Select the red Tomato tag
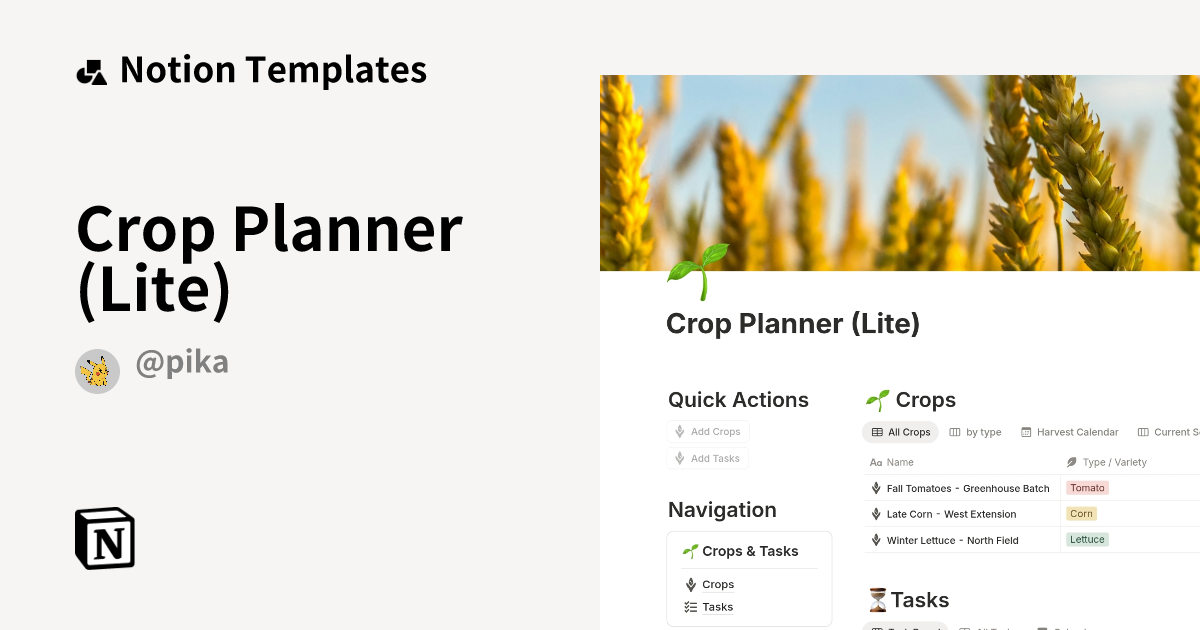 (x=1087, y=488)
